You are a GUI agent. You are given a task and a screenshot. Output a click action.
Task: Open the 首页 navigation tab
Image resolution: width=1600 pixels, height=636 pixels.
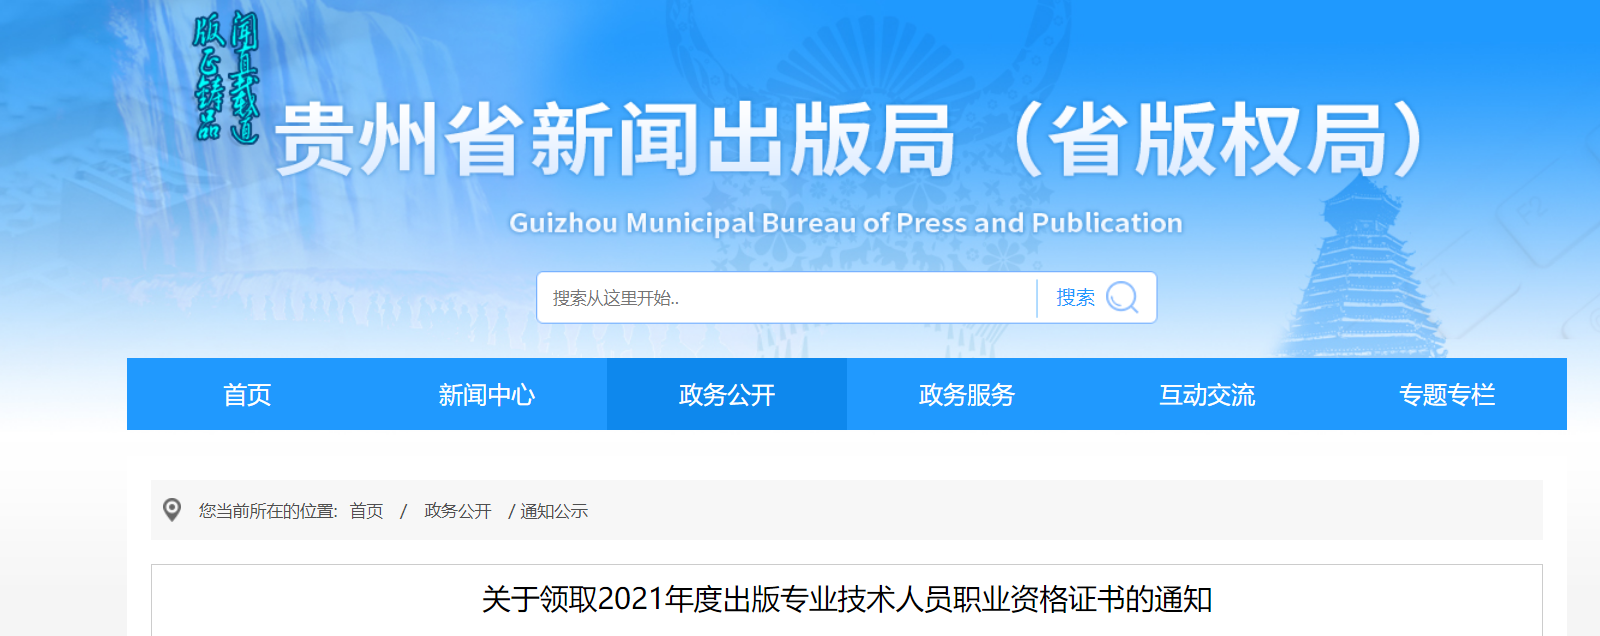tap(247, 395)
